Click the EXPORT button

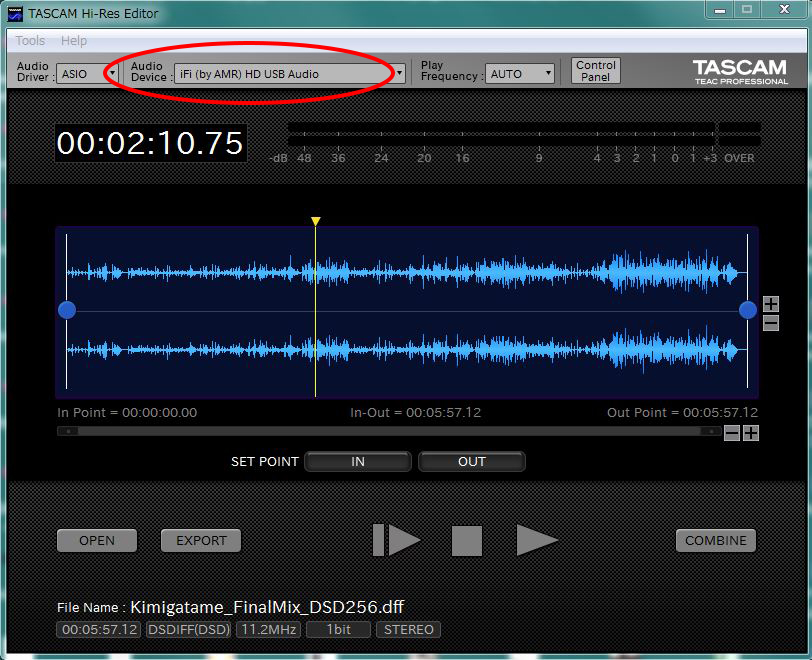coord(200,540)
